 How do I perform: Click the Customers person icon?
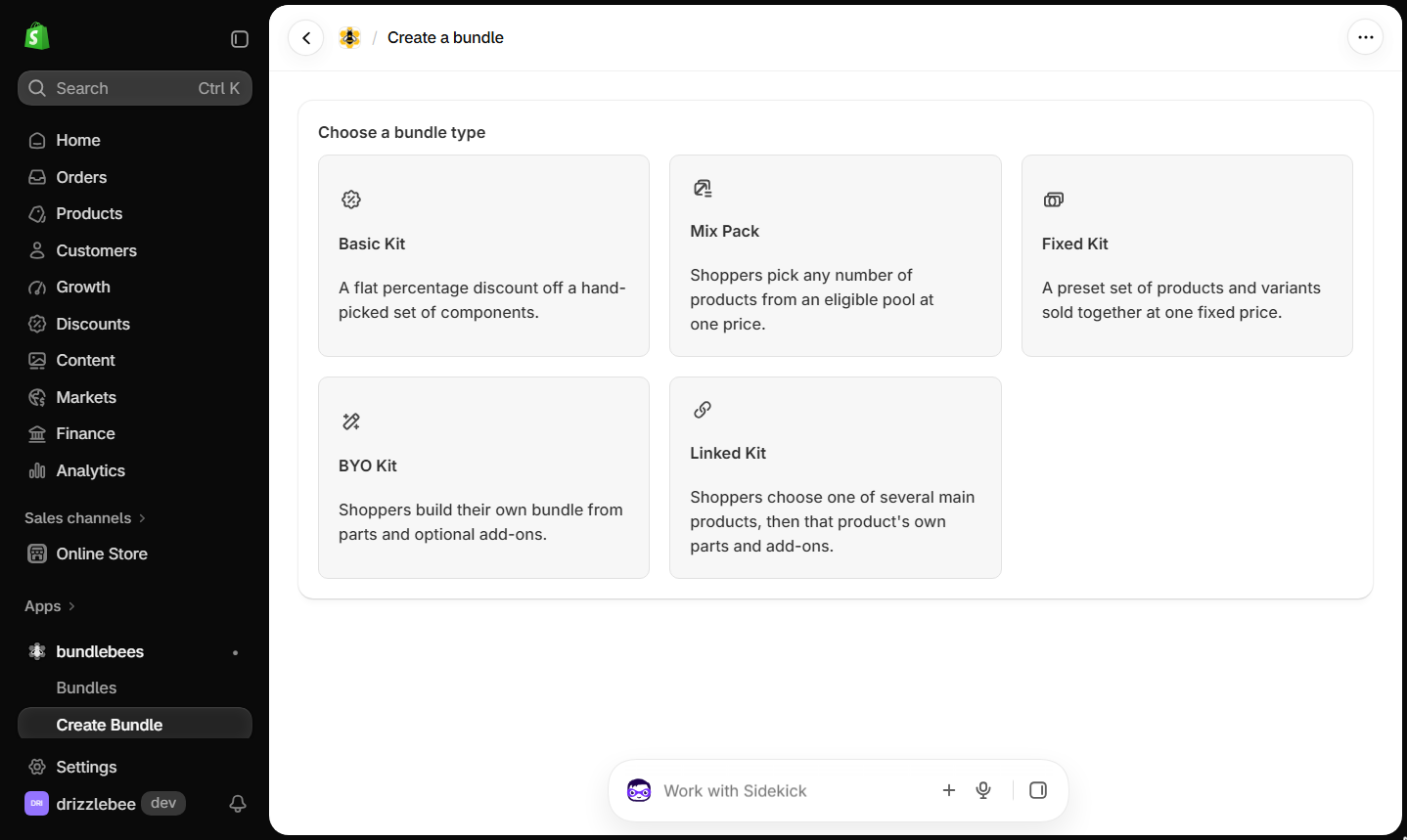[37, 250]
